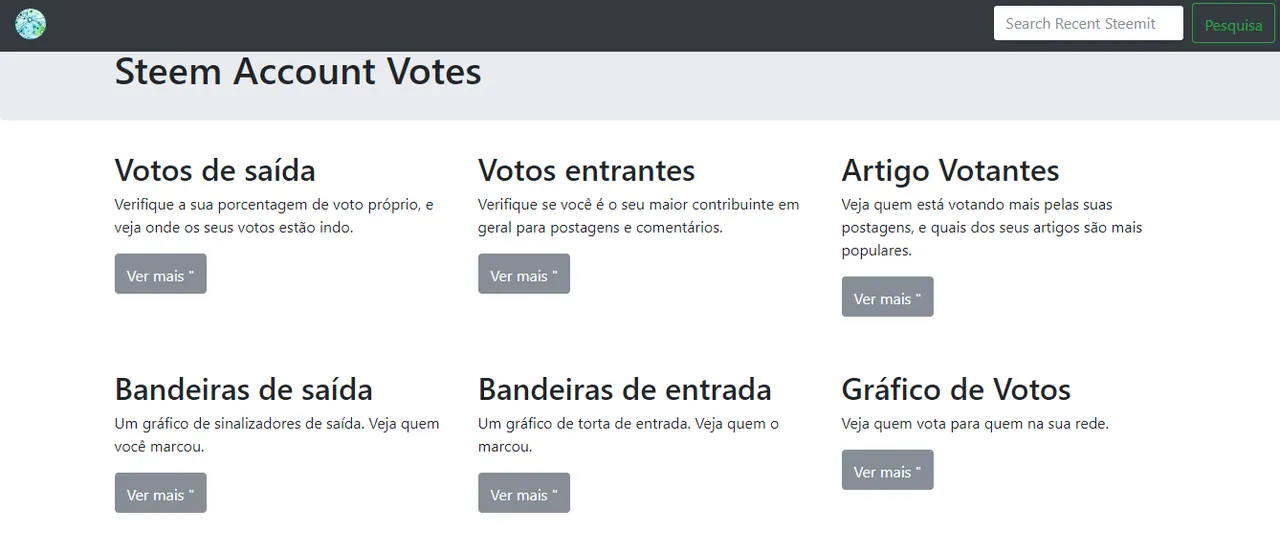Open Ver mais under Gráfico de Votos
Viewport: 1280px width, 553px height.
[x=887, y=470]
